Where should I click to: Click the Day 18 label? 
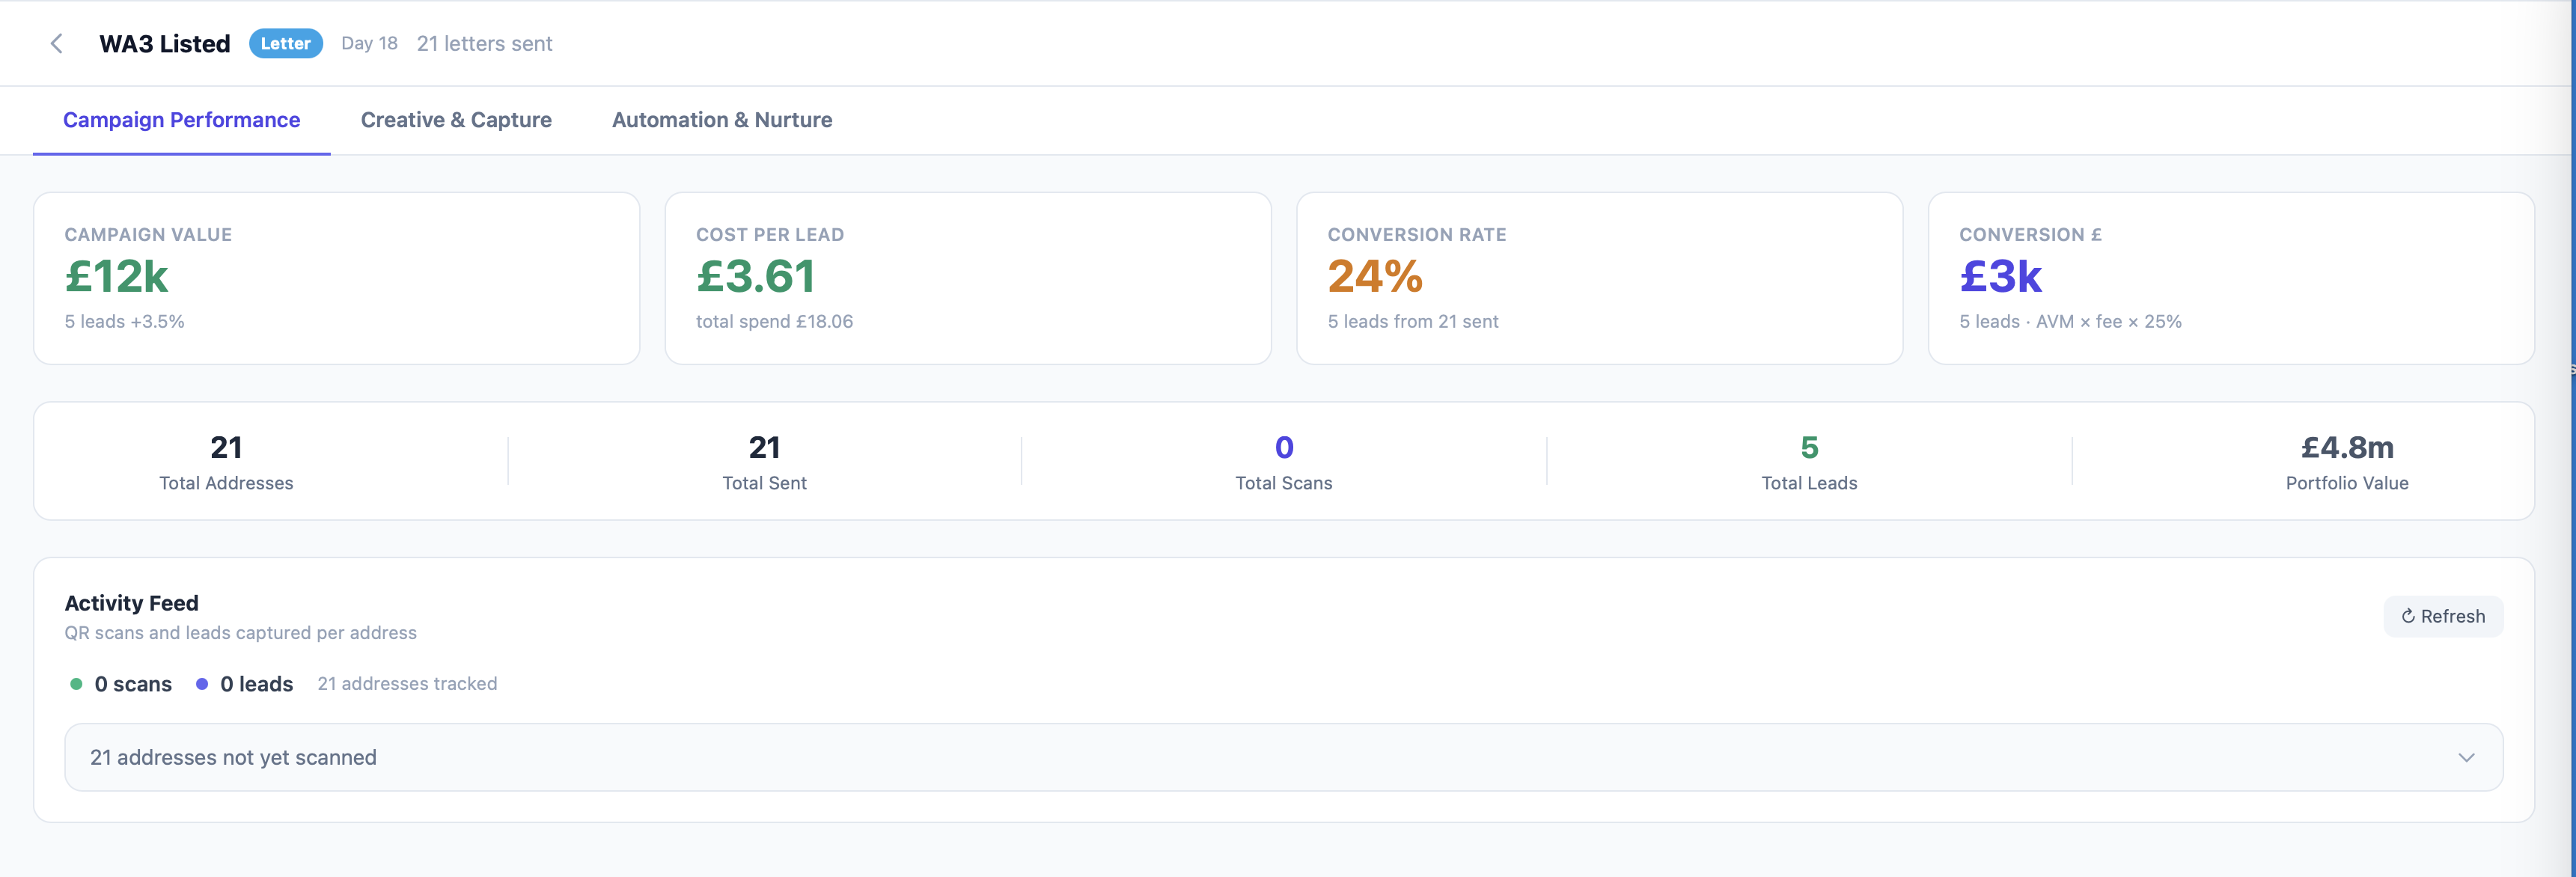(x=369, y=43)
